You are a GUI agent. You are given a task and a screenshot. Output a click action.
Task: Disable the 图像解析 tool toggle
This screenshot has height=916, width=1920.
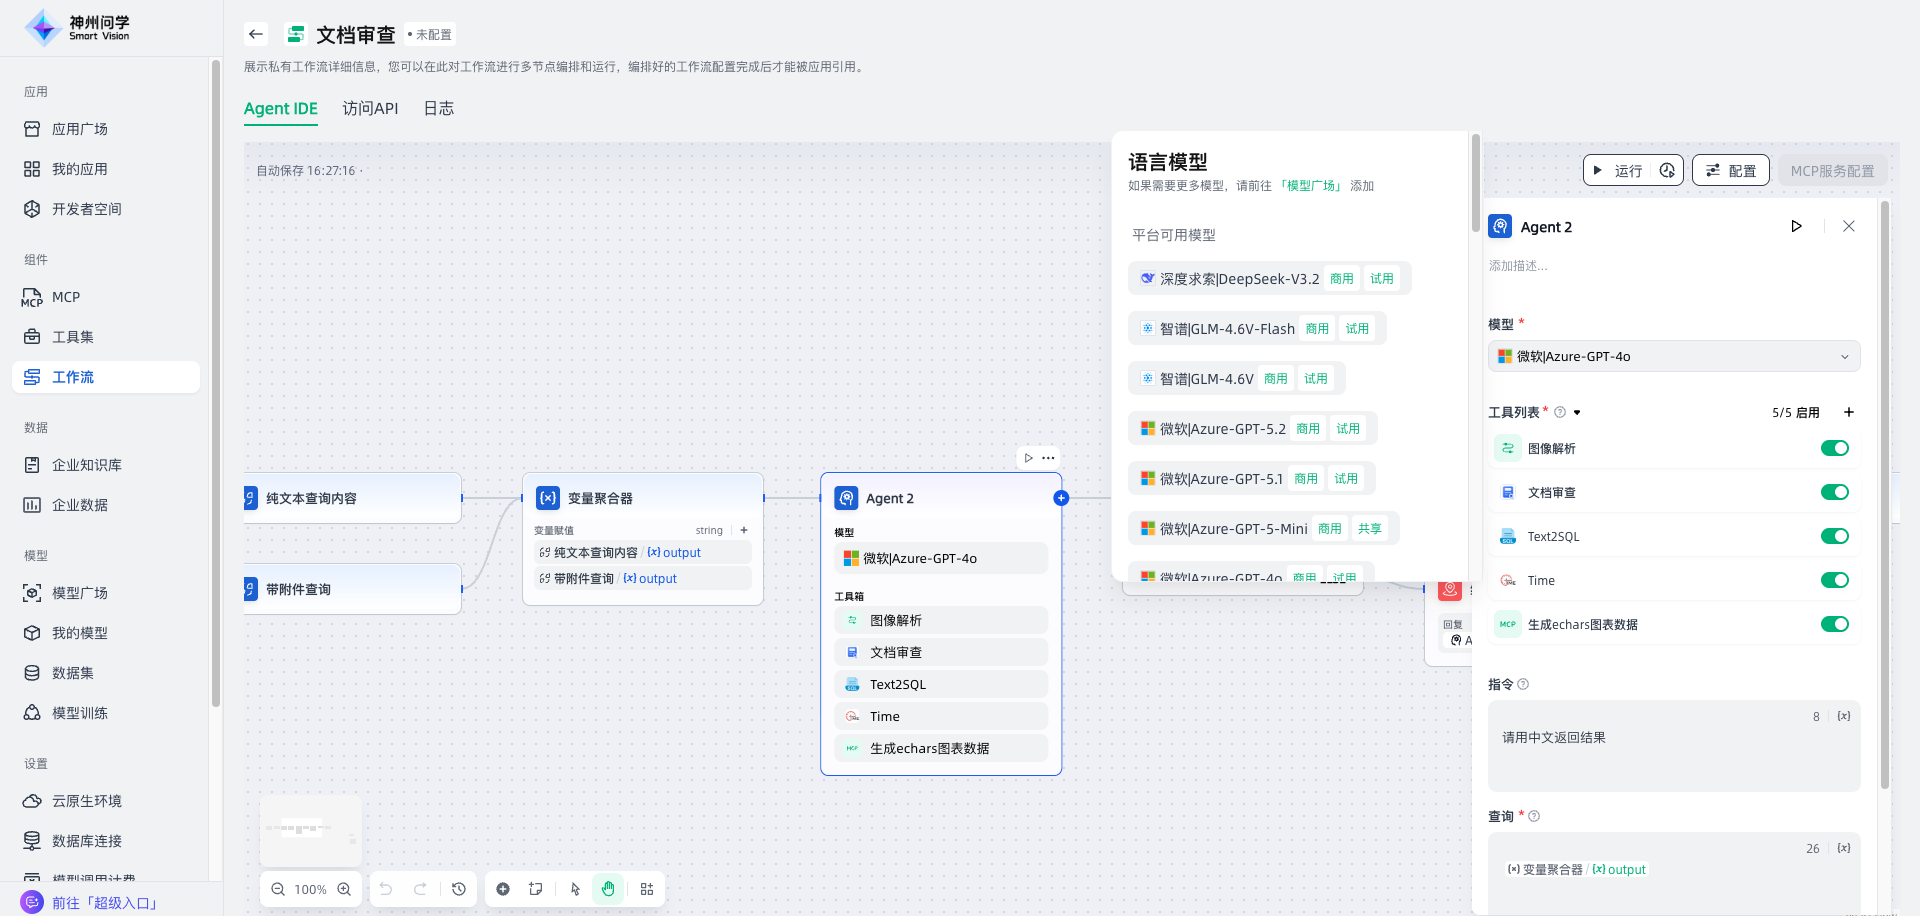(x=1834, y=448)
